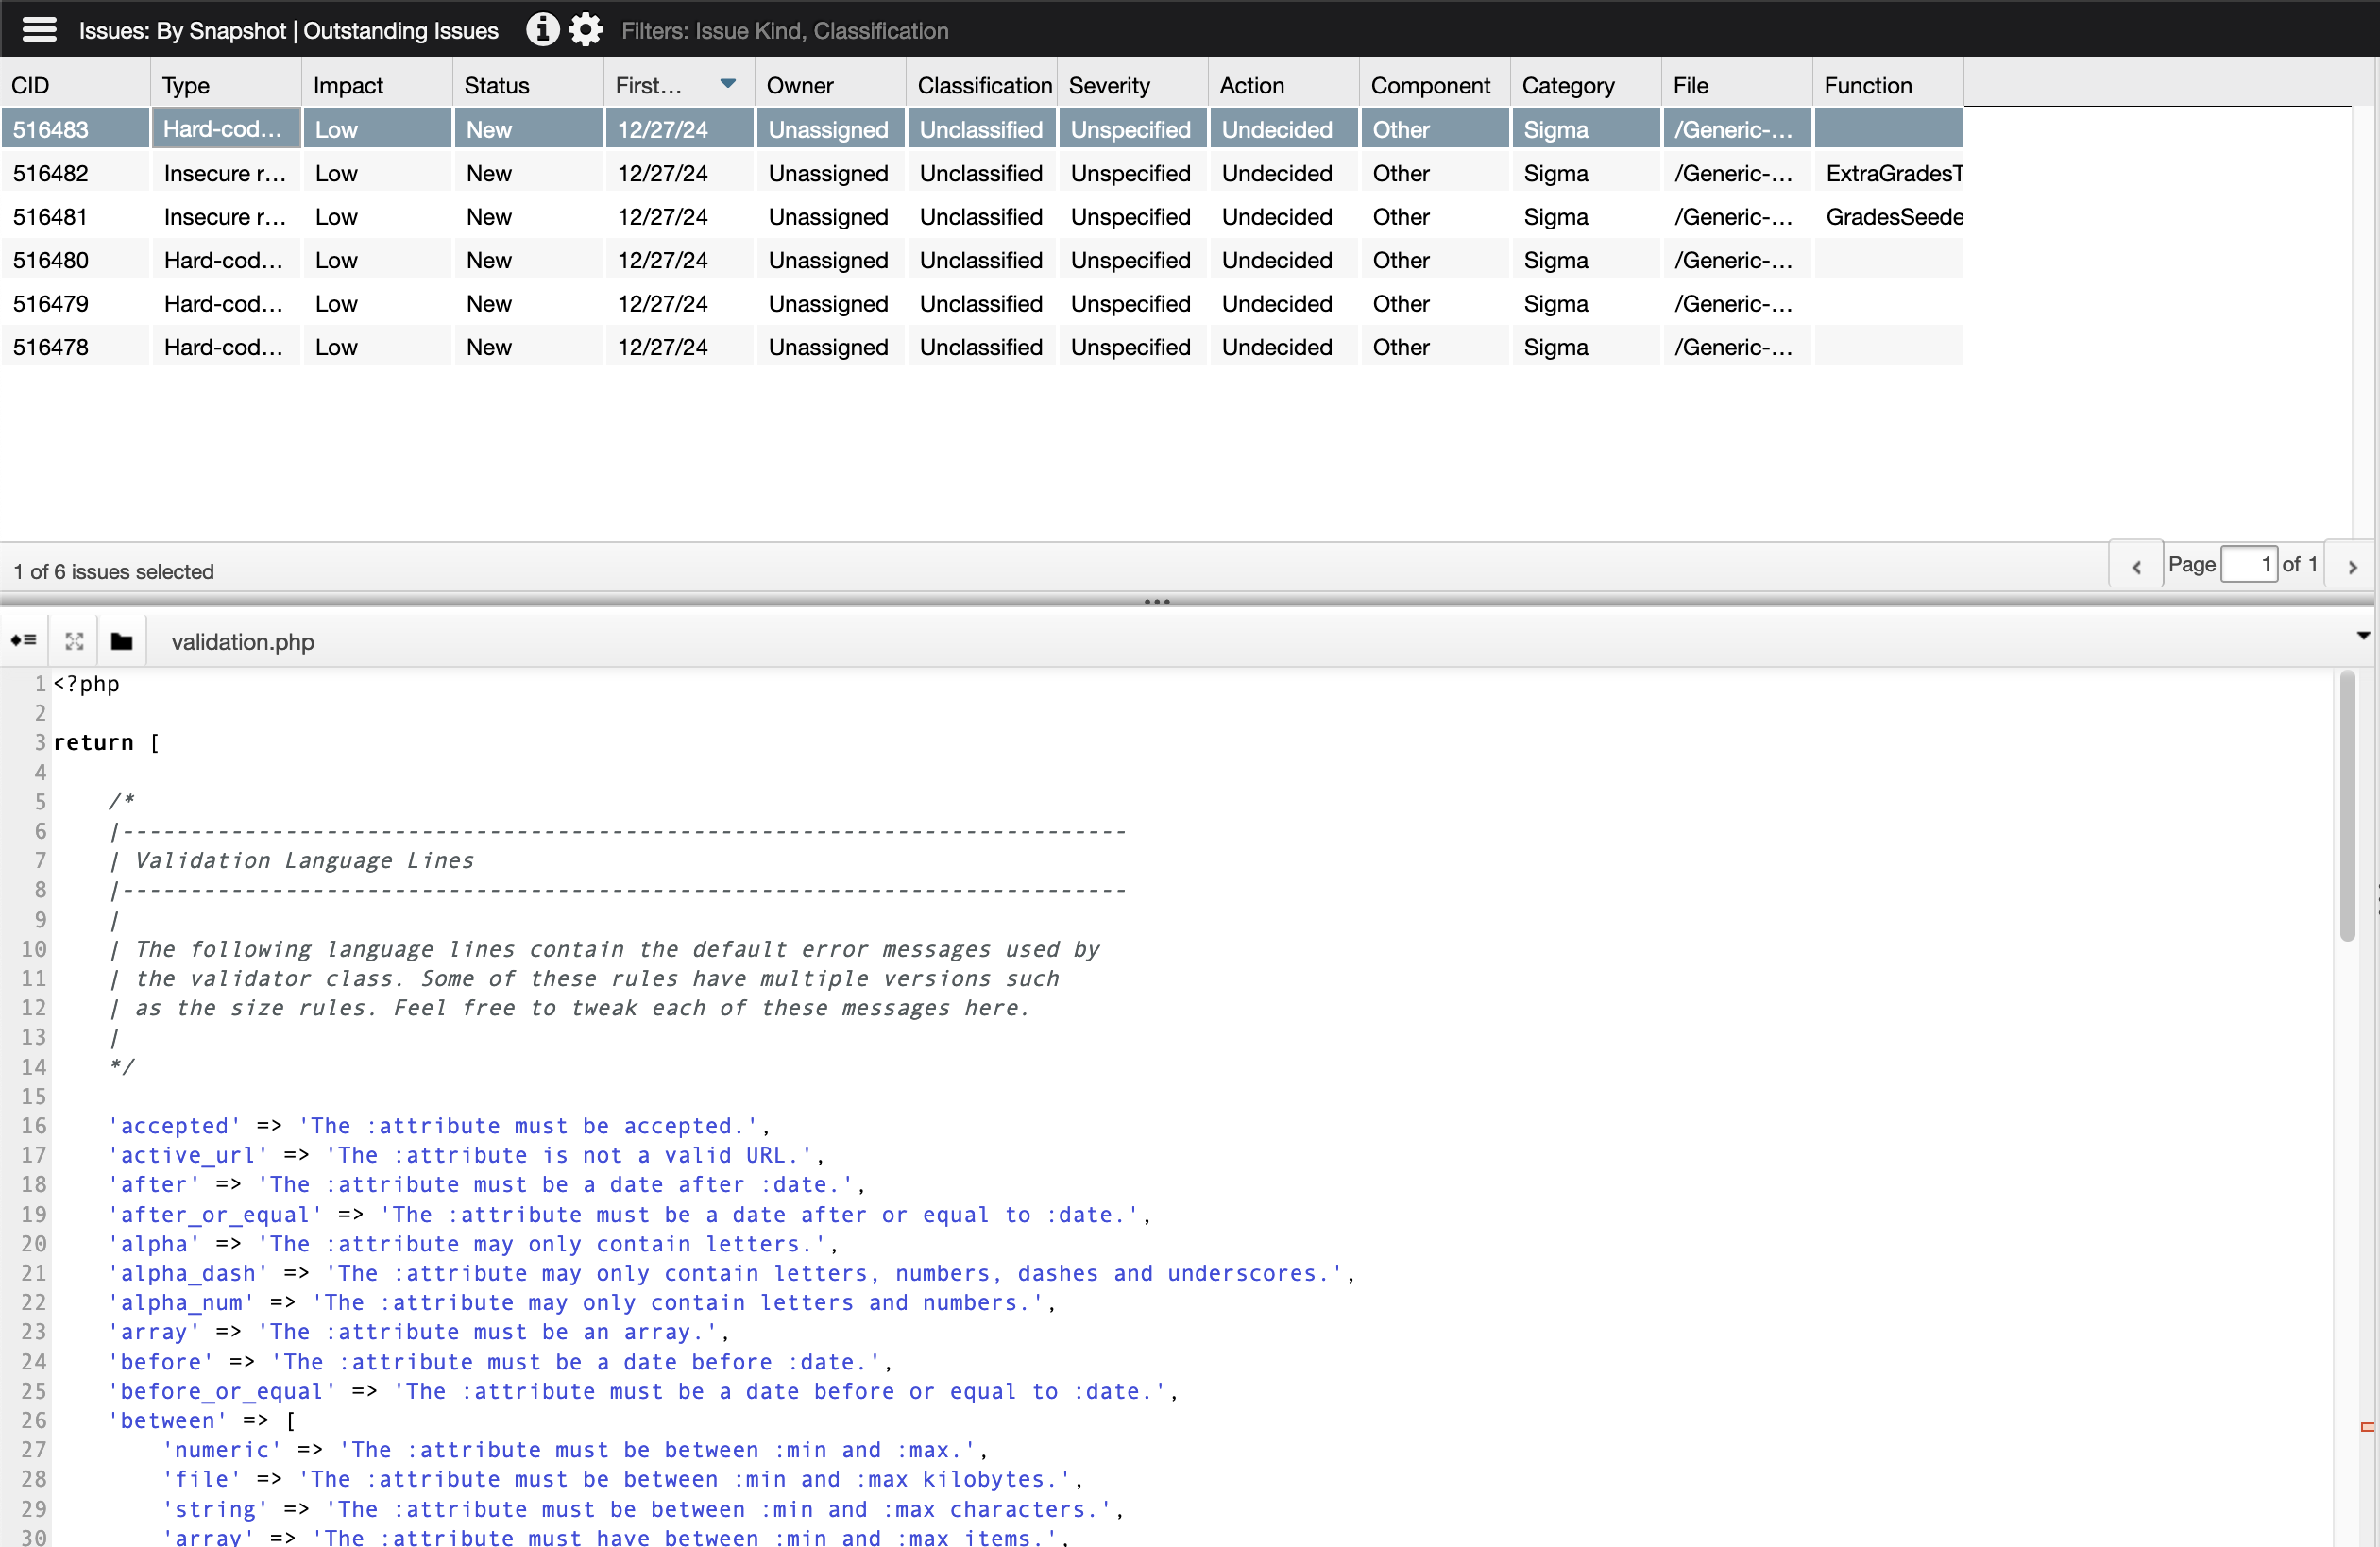Select issue row CID 516480
Viewport: 2380px width, 1547px height.
click(982, 260)
